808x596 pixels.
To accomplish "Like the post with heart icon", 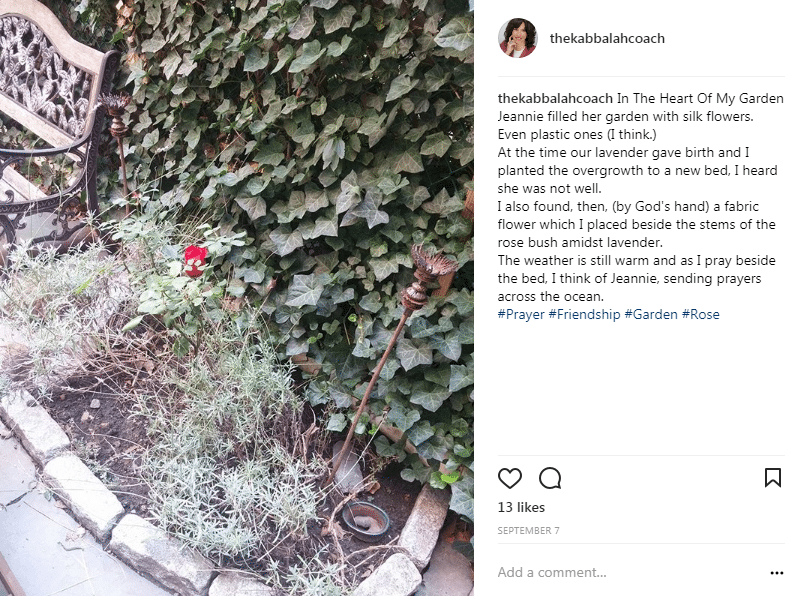I will tap(510, 479).
